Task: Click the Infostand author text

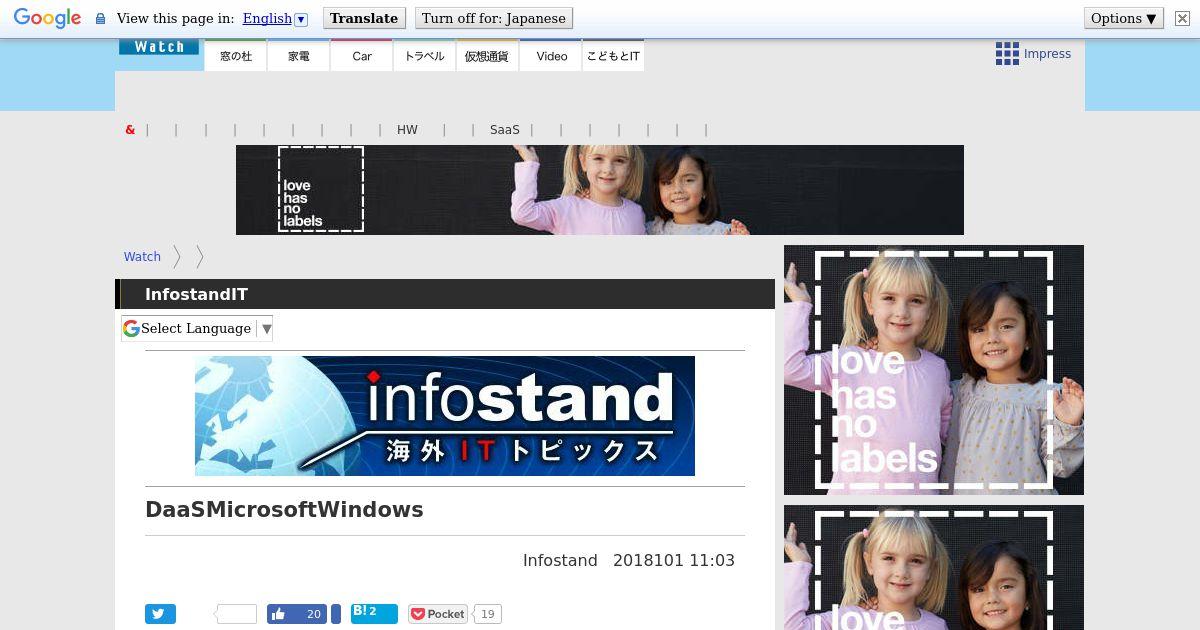Action: point(560,560)
